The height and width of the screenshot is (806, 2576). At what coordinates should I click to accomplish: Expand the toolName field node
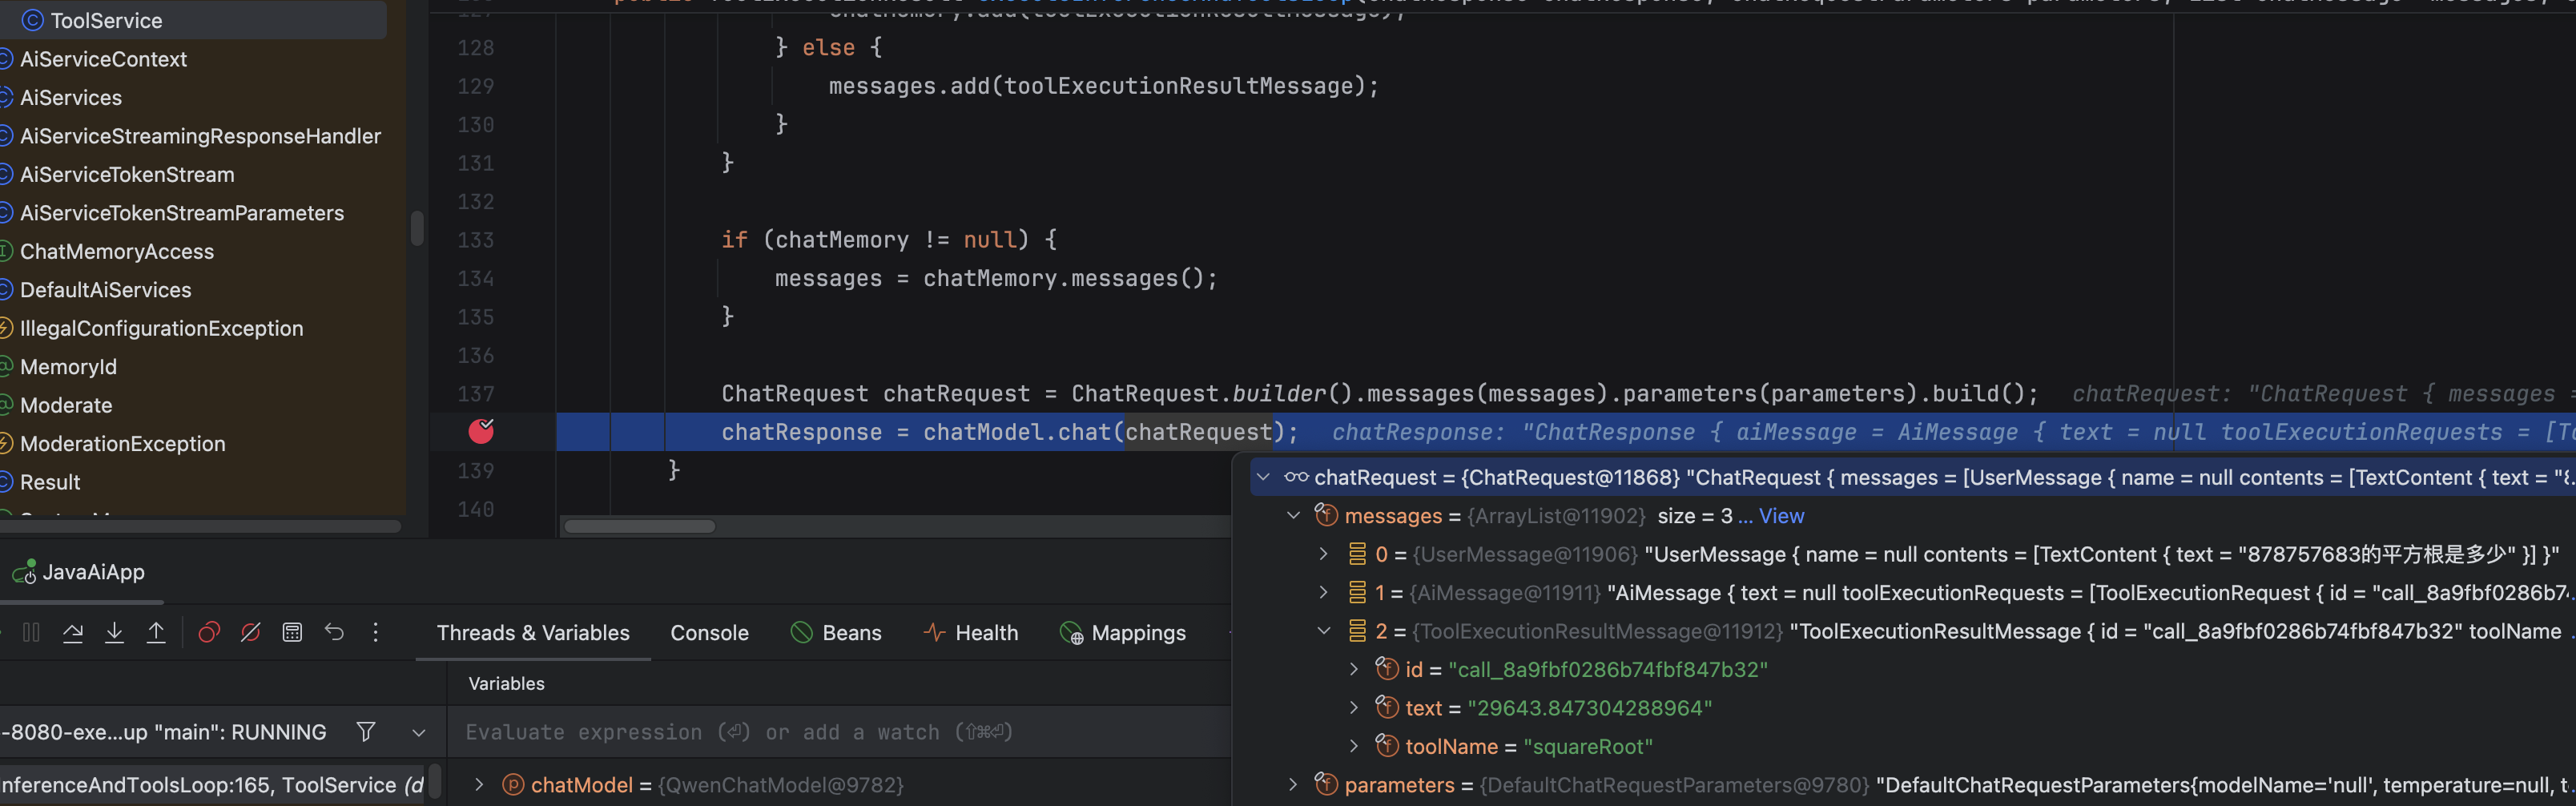pos(1354,746)
